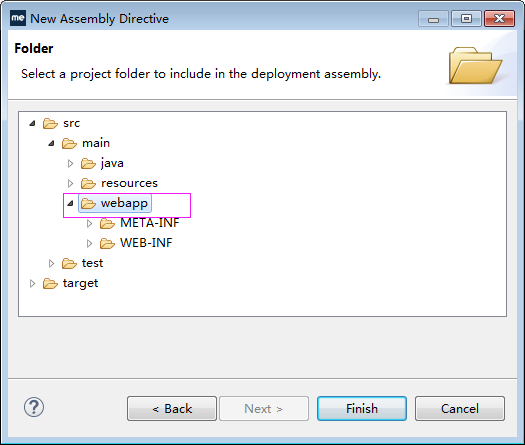This screenshot has height=445, width=525.
Task: Select the webapp folder label
Action: coord(124,203)
